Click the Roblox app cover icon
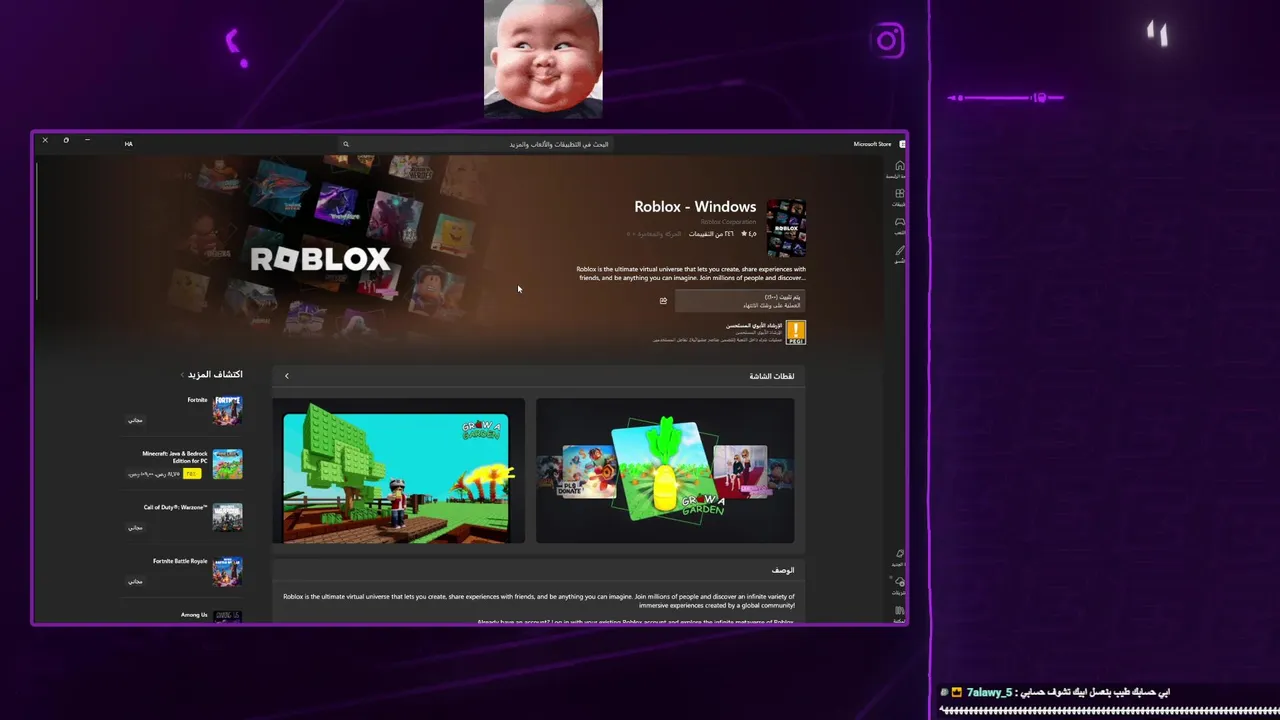The width and height of the screenshot is (1280, 720). [x=786, y=228]
